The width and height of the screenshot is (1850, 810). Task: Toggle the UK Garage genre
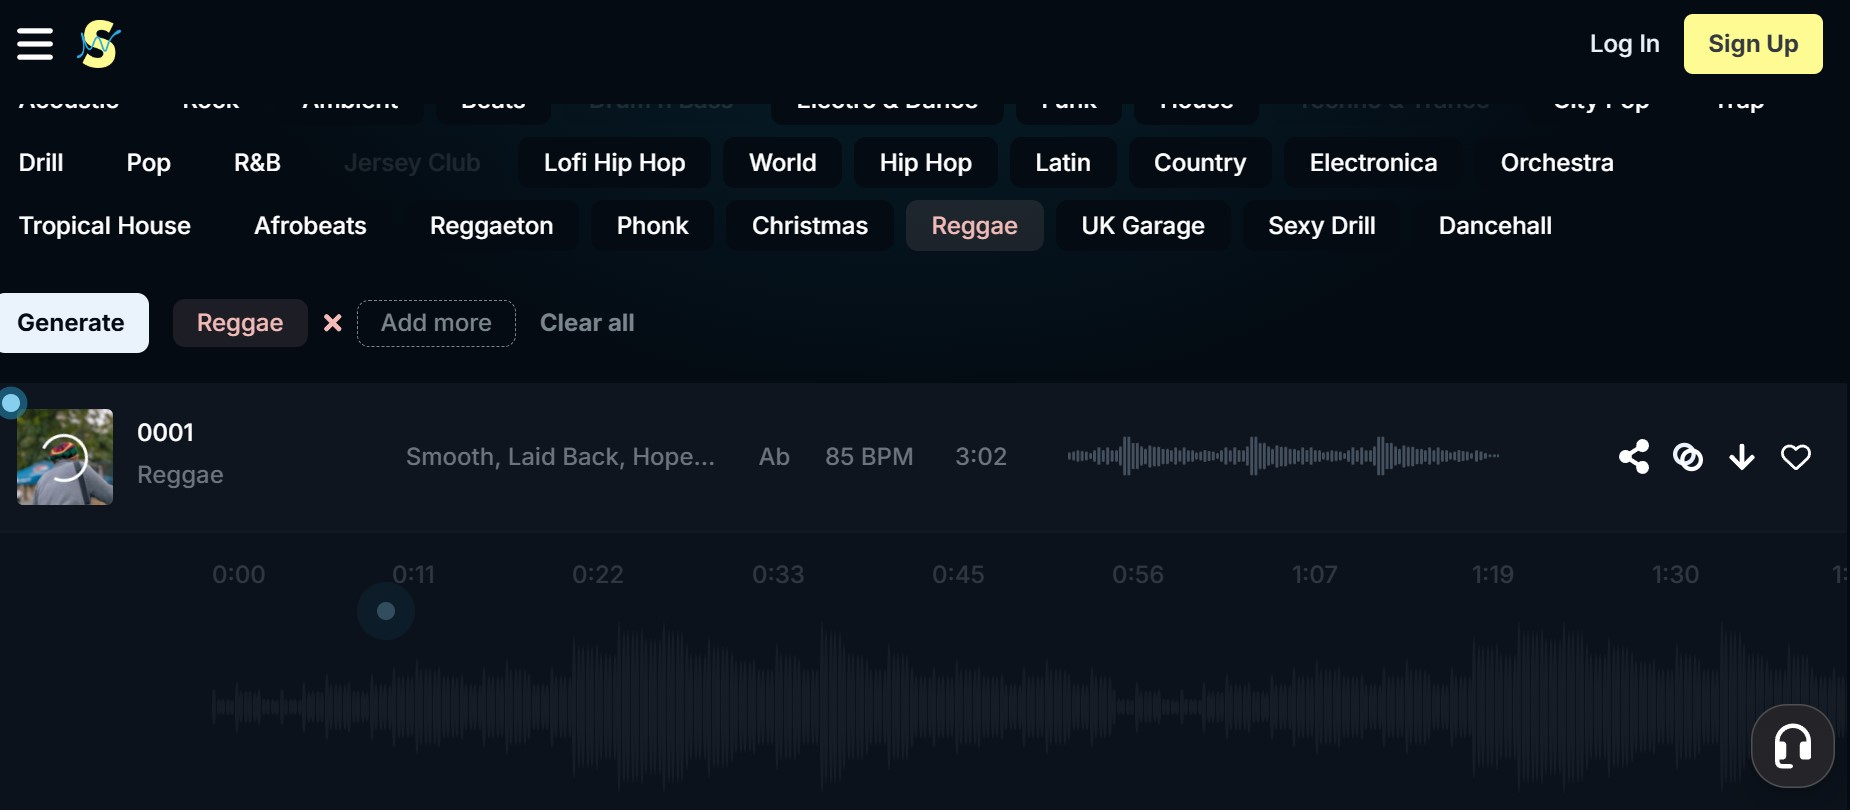pyautogui.click(x=1142, y=226)
